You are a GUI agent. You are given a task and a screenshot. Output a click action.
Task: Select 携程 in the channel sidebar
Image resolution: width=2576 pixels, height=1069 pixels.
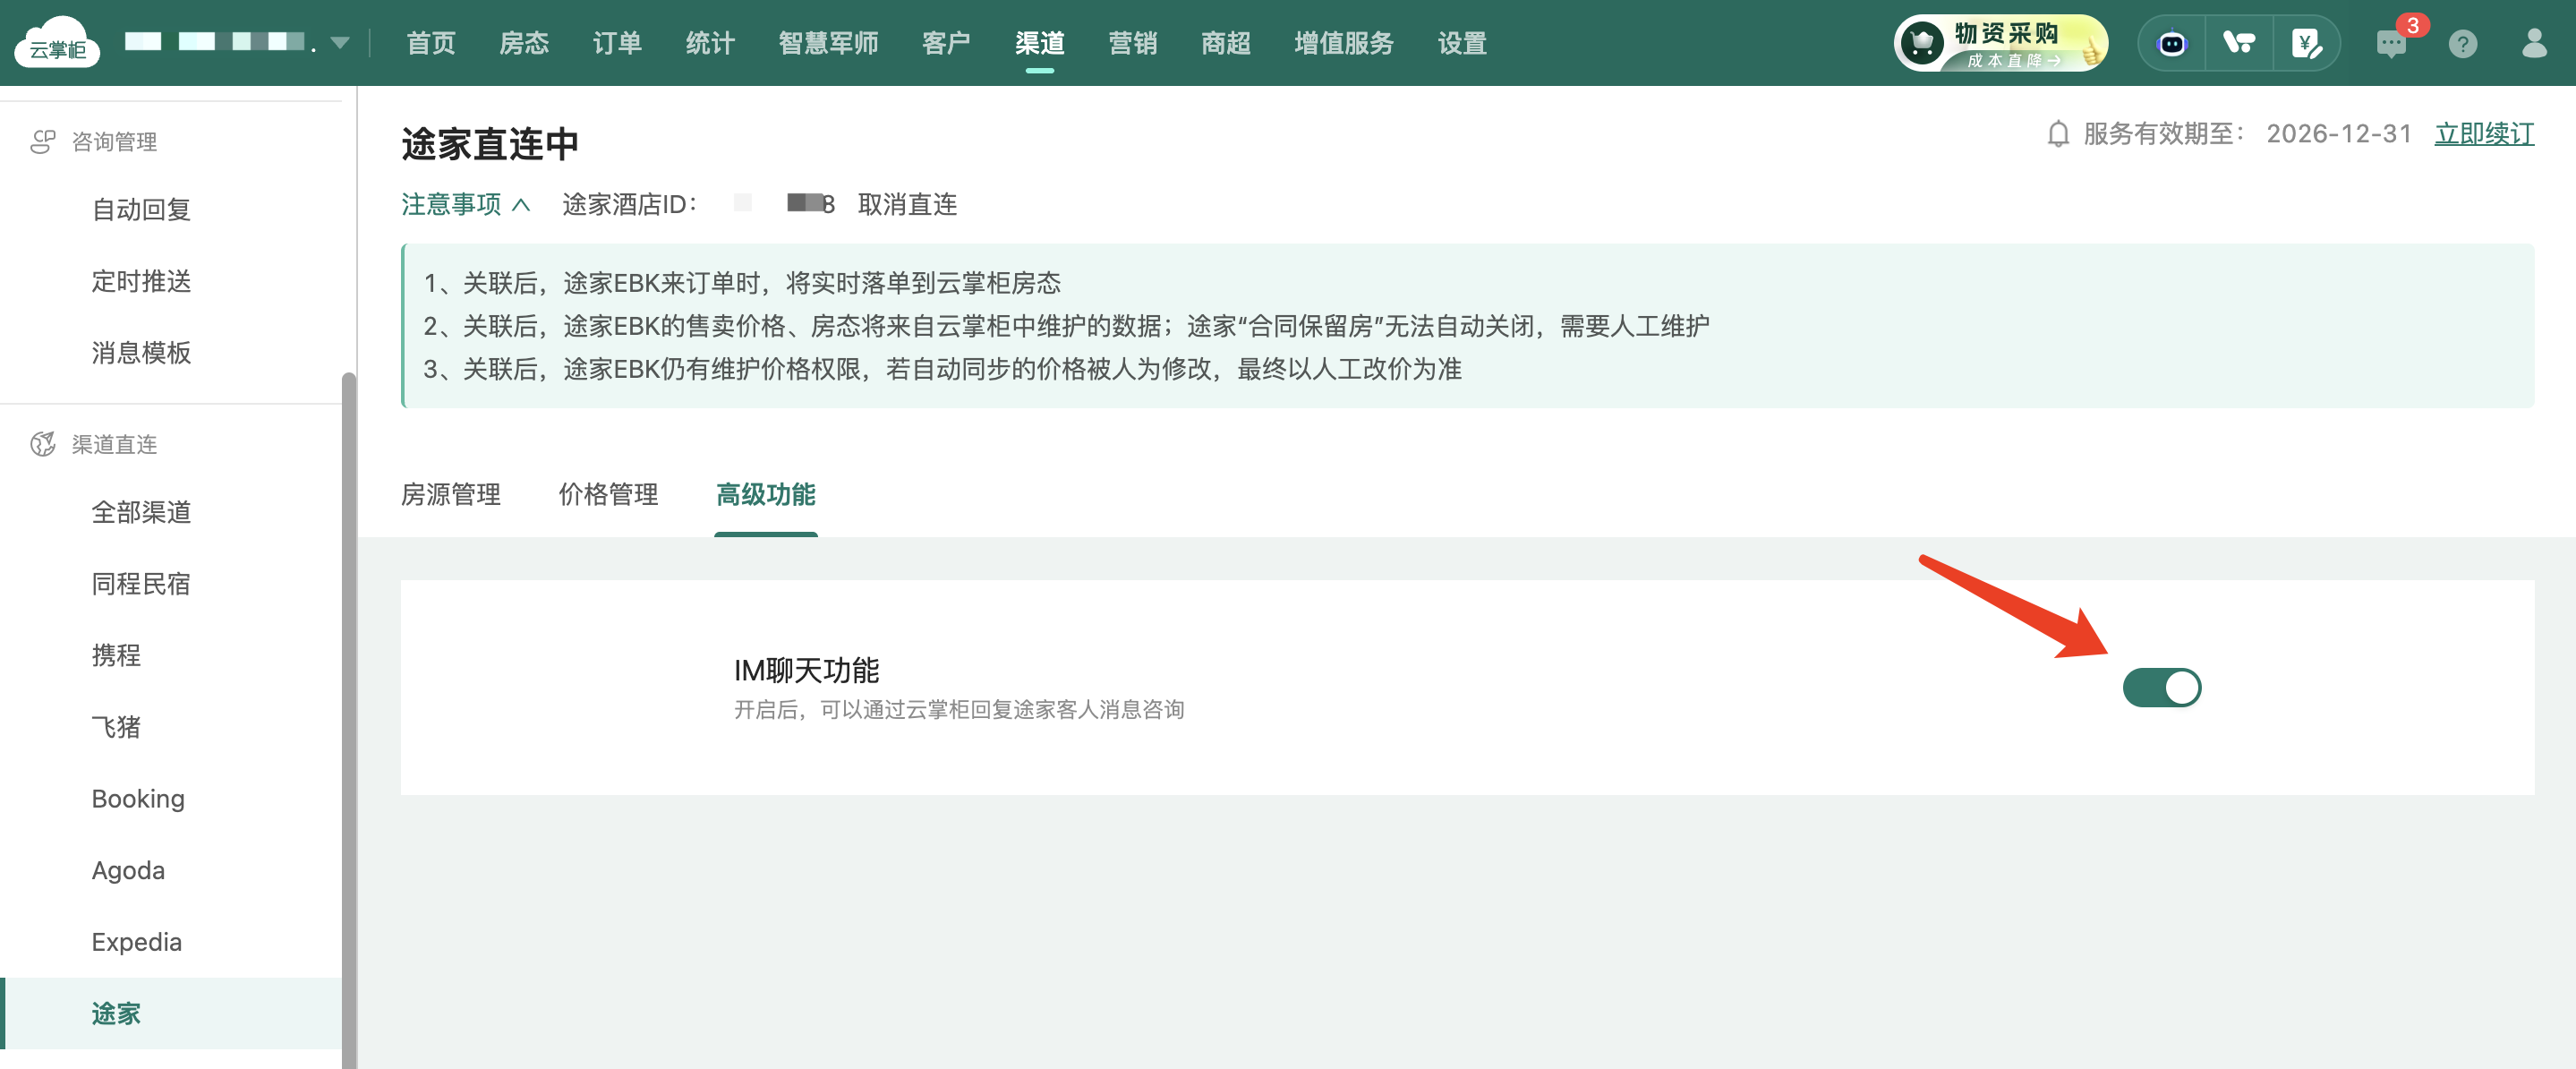pyautogui.click(x=116, y=655)
